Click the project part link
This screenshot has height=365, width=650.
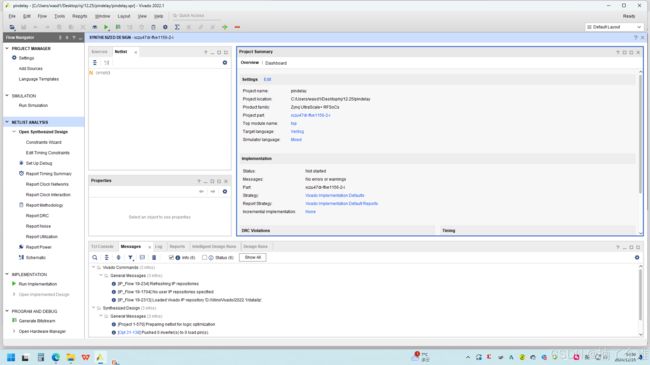tap(310, 115)
